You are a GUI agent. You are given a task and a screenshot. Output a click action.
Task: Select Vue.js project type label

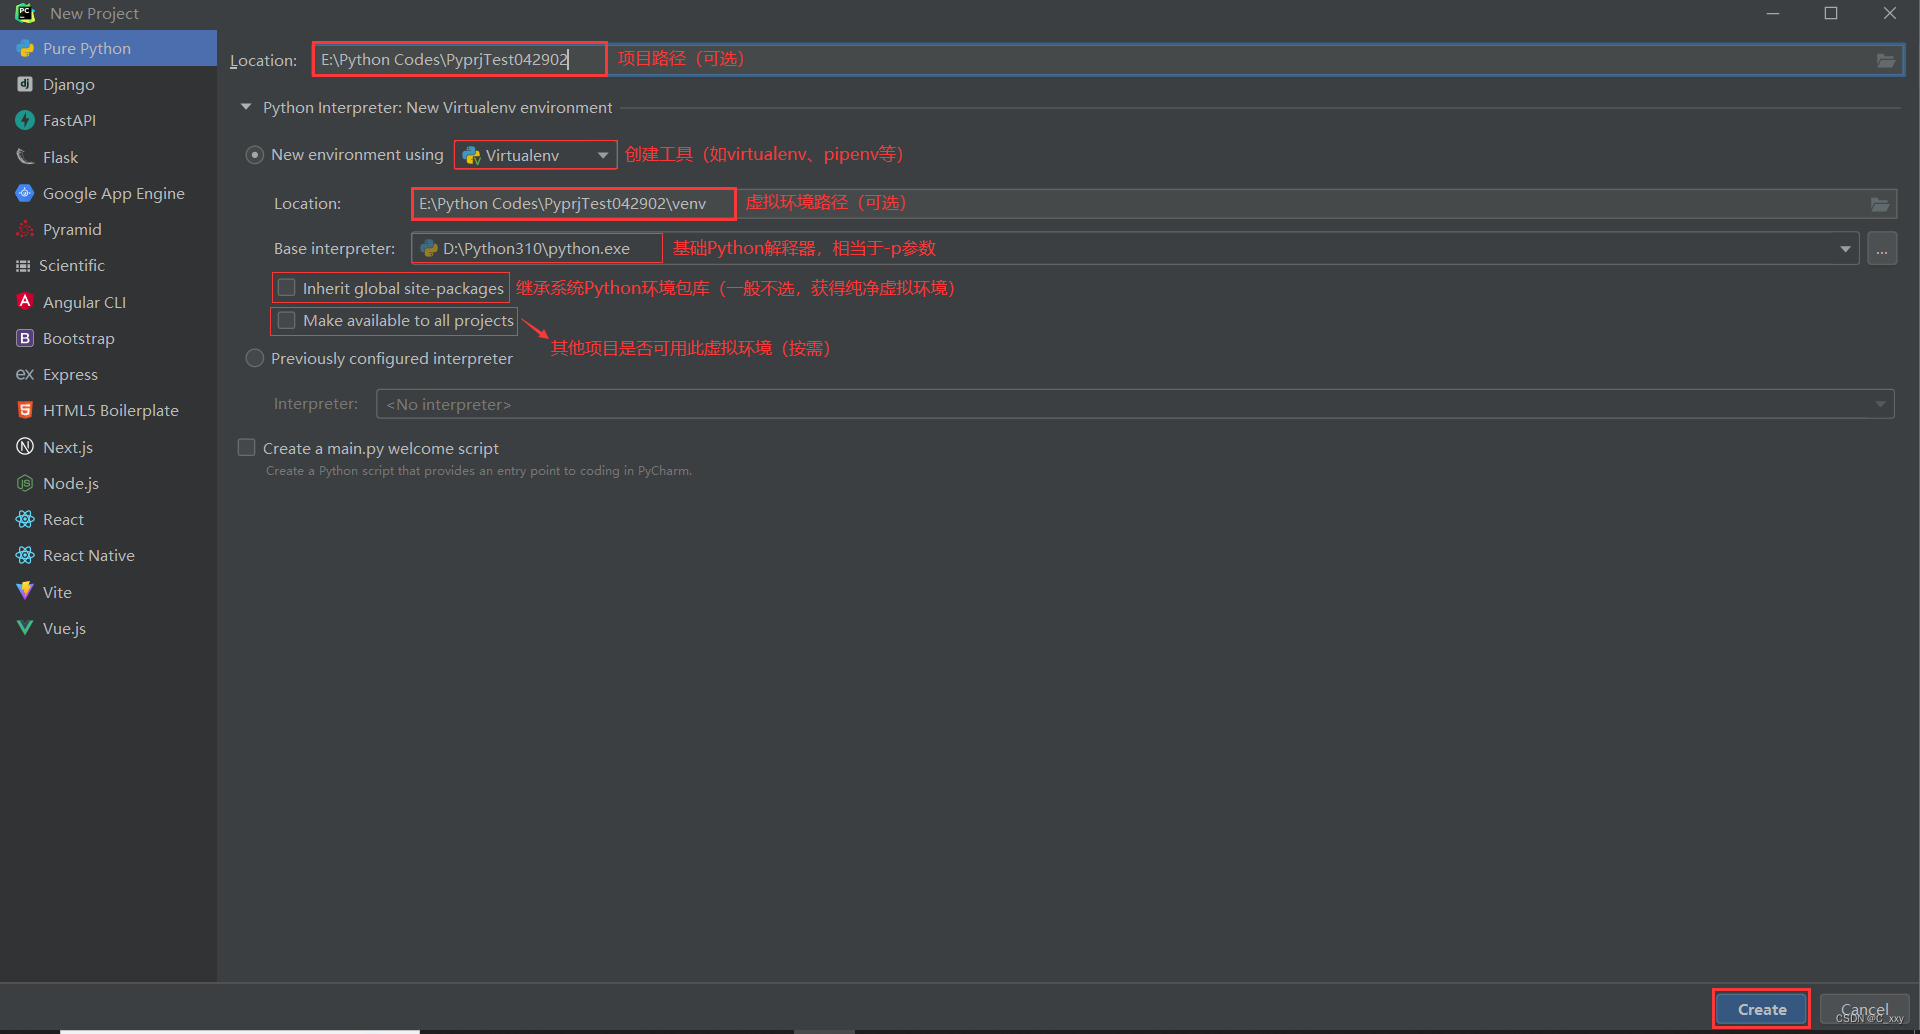(x=64, y=628)
